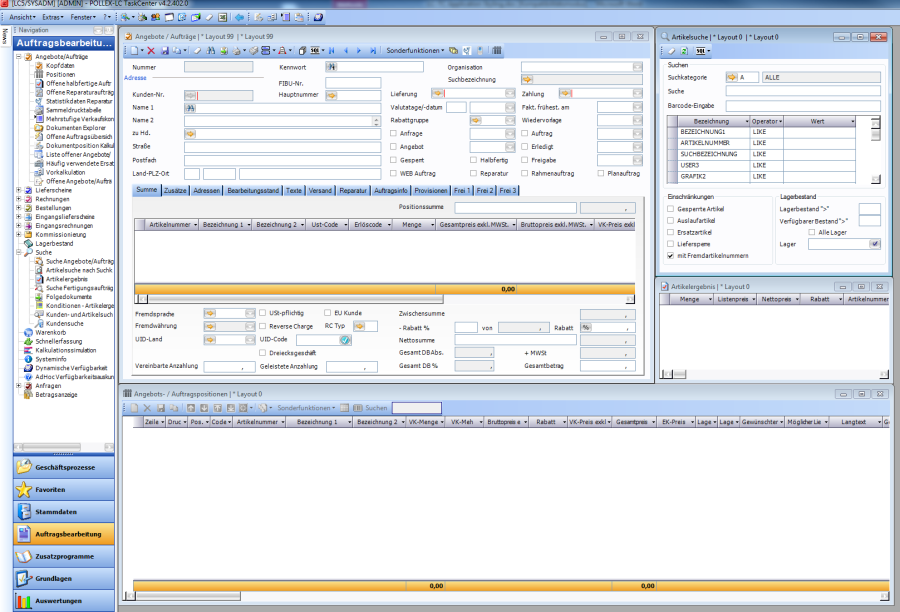Switch to the Bearbeitungsstand tab
The width and height of the screenshot is (900, 612).
click(253, 190)
